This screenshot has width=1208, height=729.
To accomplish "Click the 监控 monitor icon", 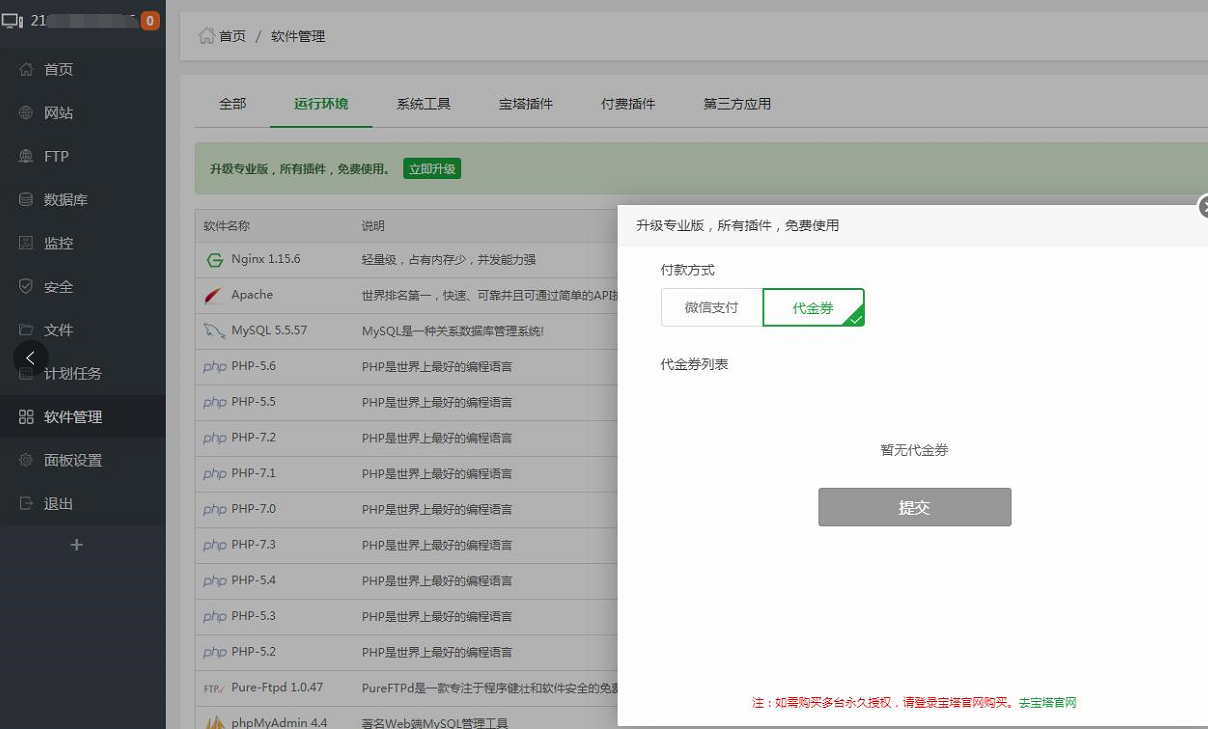I will 26,243.
